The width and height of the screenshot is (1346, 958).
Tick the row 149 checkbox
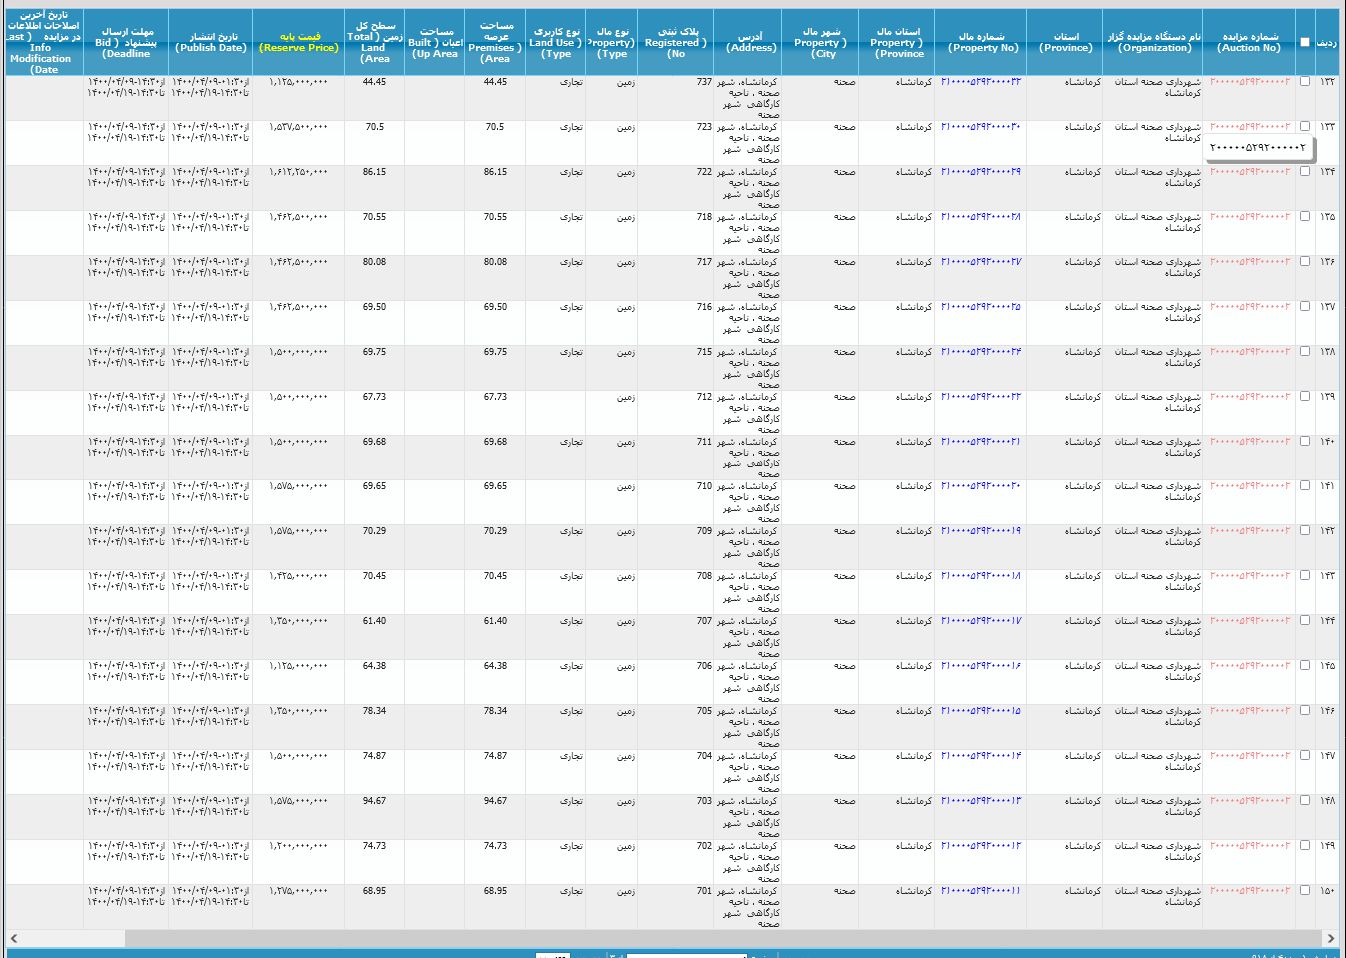tap(1305, 846)
